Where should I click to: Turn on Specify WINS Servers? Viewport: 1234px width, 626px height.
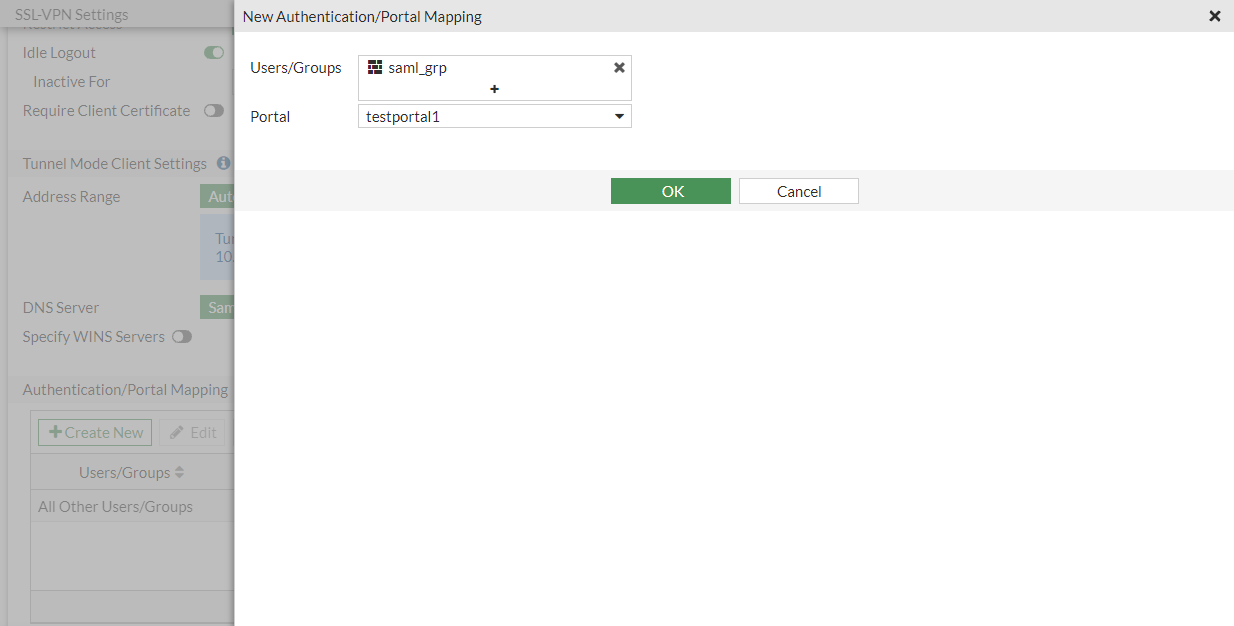181,337
